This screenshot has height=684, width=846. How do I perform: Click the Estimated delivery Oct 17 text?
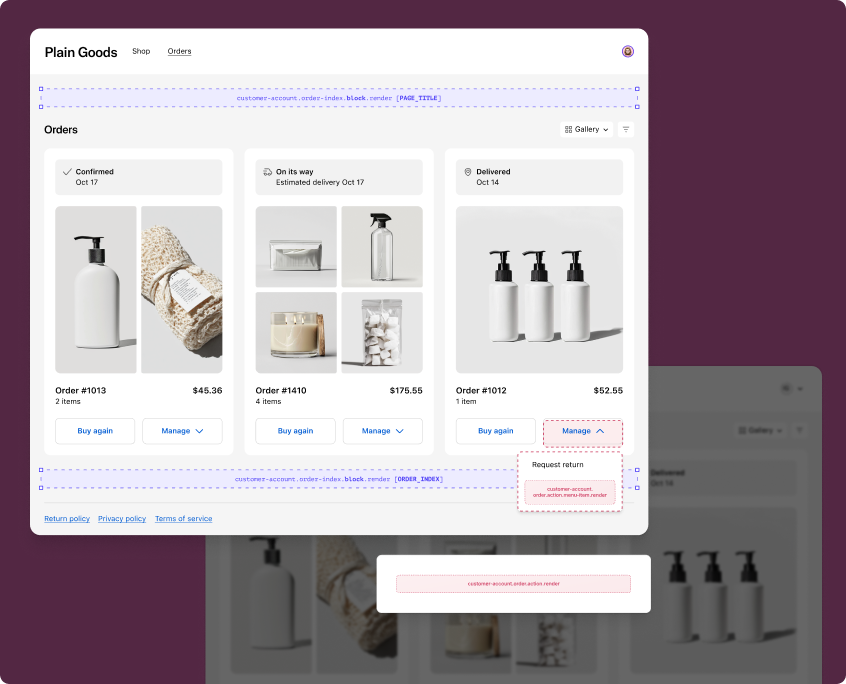click(320, 182)
